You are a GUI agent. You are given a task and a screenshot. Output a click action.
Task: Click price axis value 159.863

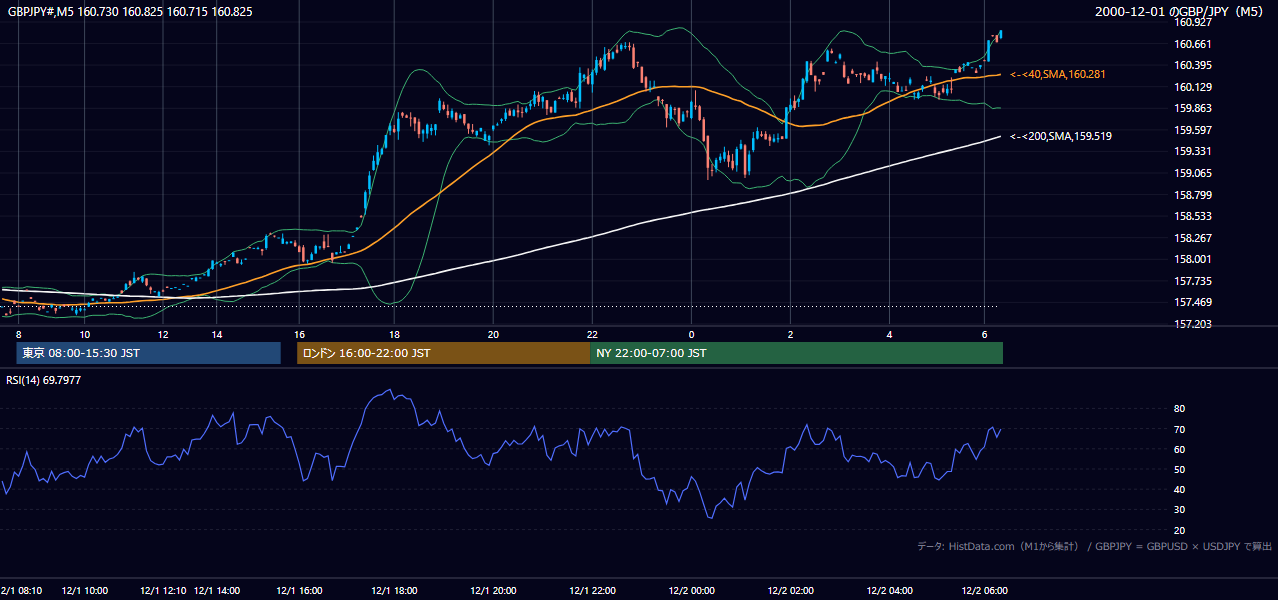pos(1194,109)
